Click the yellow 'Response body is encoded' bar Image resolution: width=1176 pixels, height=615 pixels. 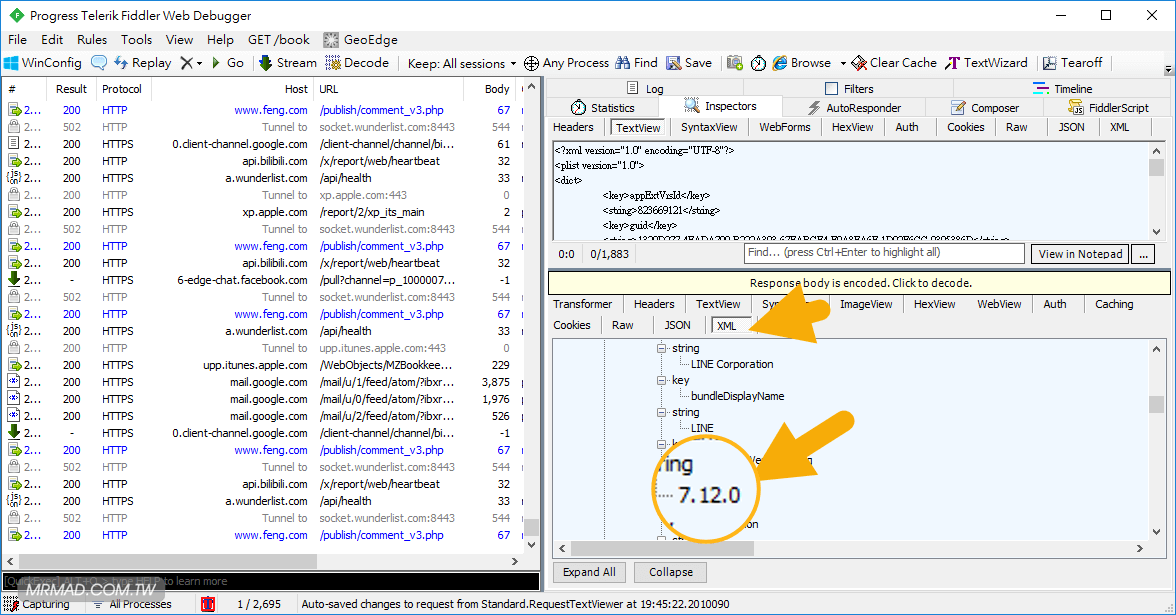(860, 283)
